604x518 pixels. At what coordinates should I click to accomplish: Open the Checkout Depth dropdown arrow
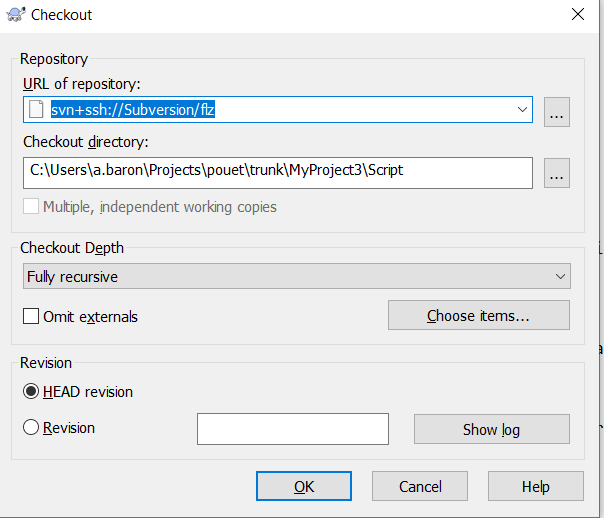point(560,276)
